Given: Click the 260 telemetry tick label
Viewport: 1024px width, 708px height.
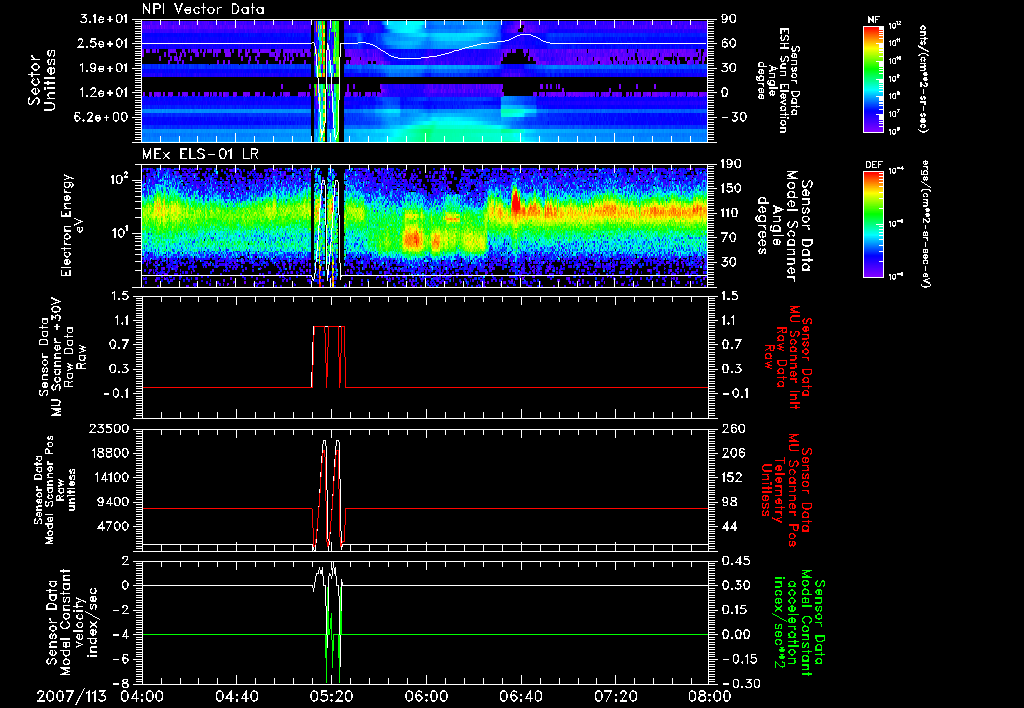Looking at the screenshot, I should [732, 428].
